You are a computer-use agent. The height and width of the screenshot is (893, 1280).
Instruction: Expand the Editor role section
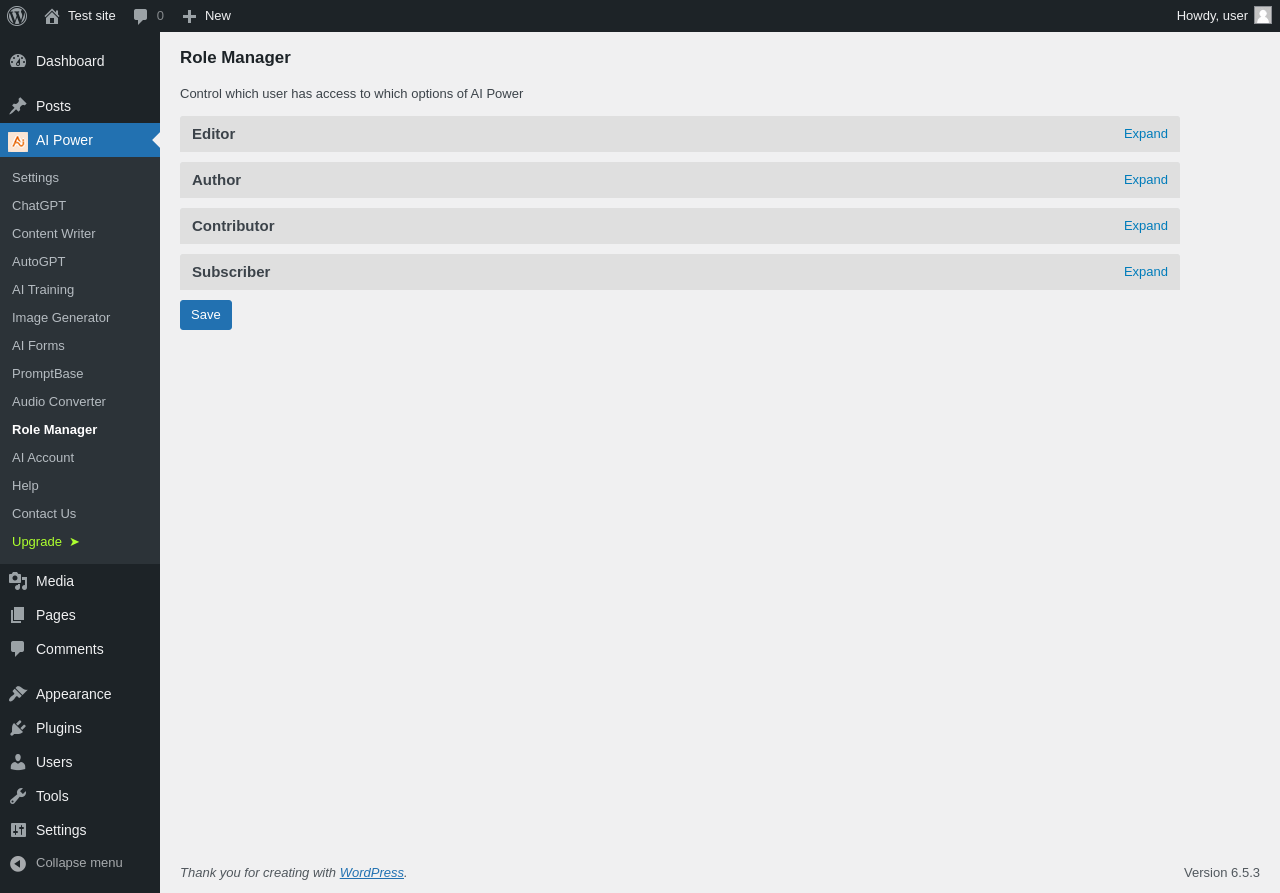(1146, 134)
